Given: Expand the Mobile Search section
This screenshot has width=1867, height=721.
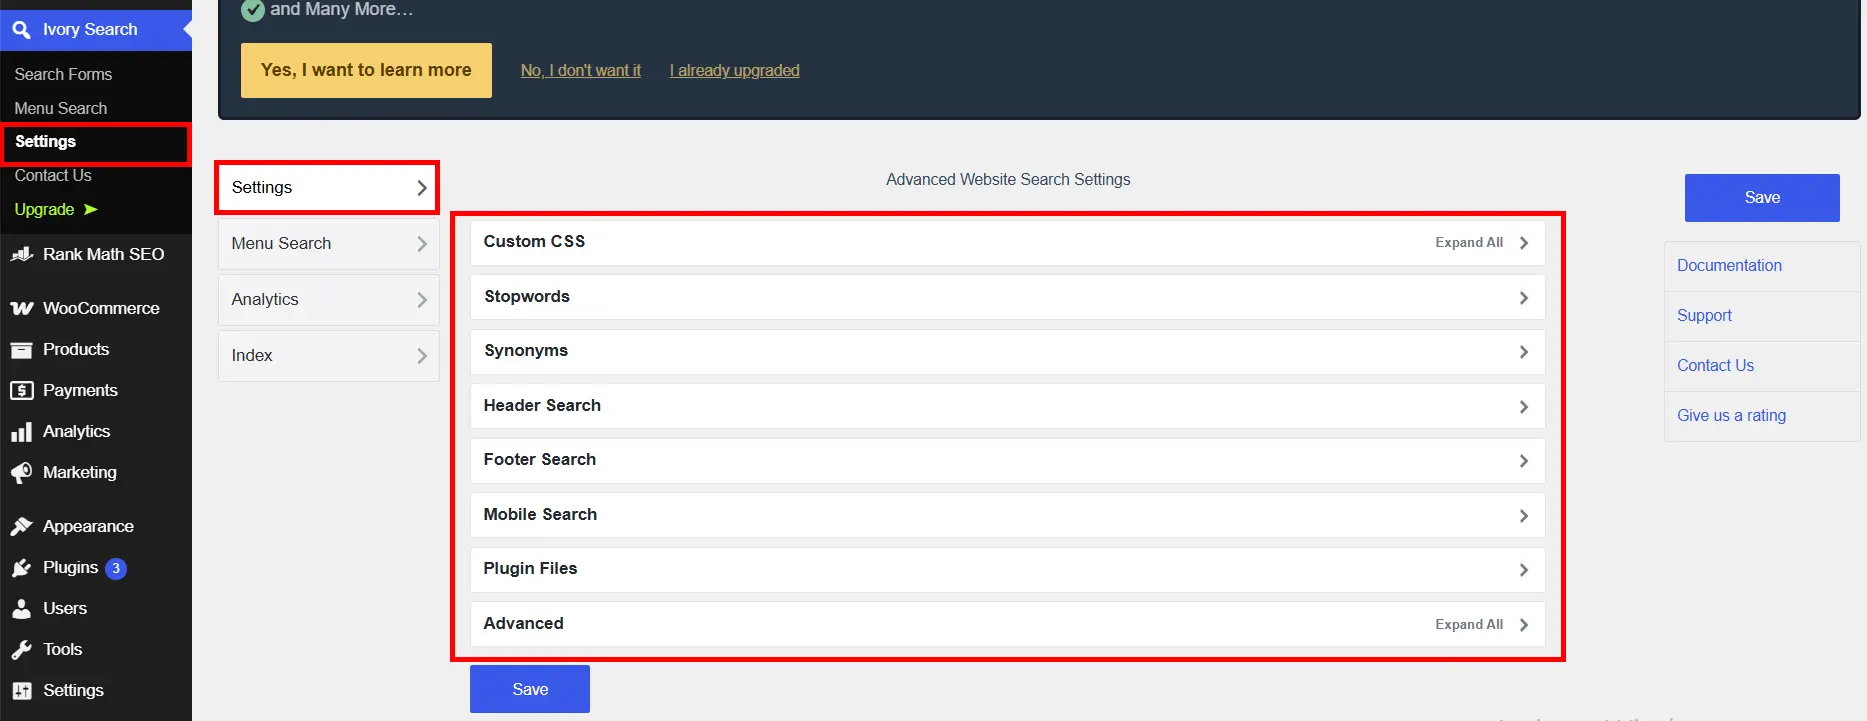Looking at the screenshot, I should 1007,515.
